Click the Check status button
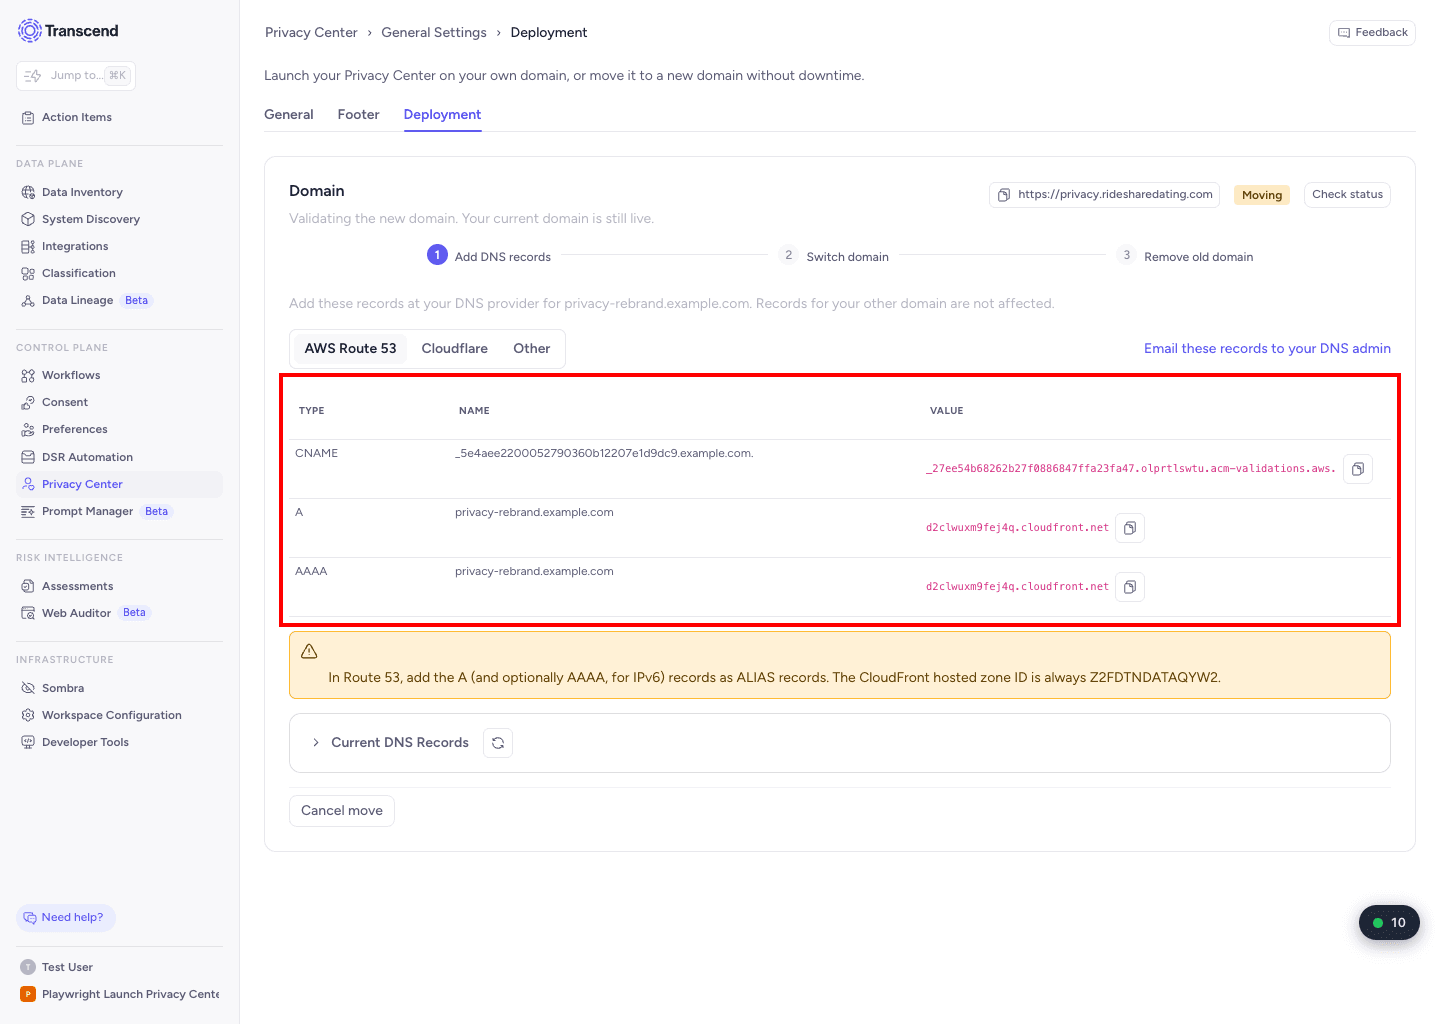The image size is (1440, 1024). (1347, 195)
